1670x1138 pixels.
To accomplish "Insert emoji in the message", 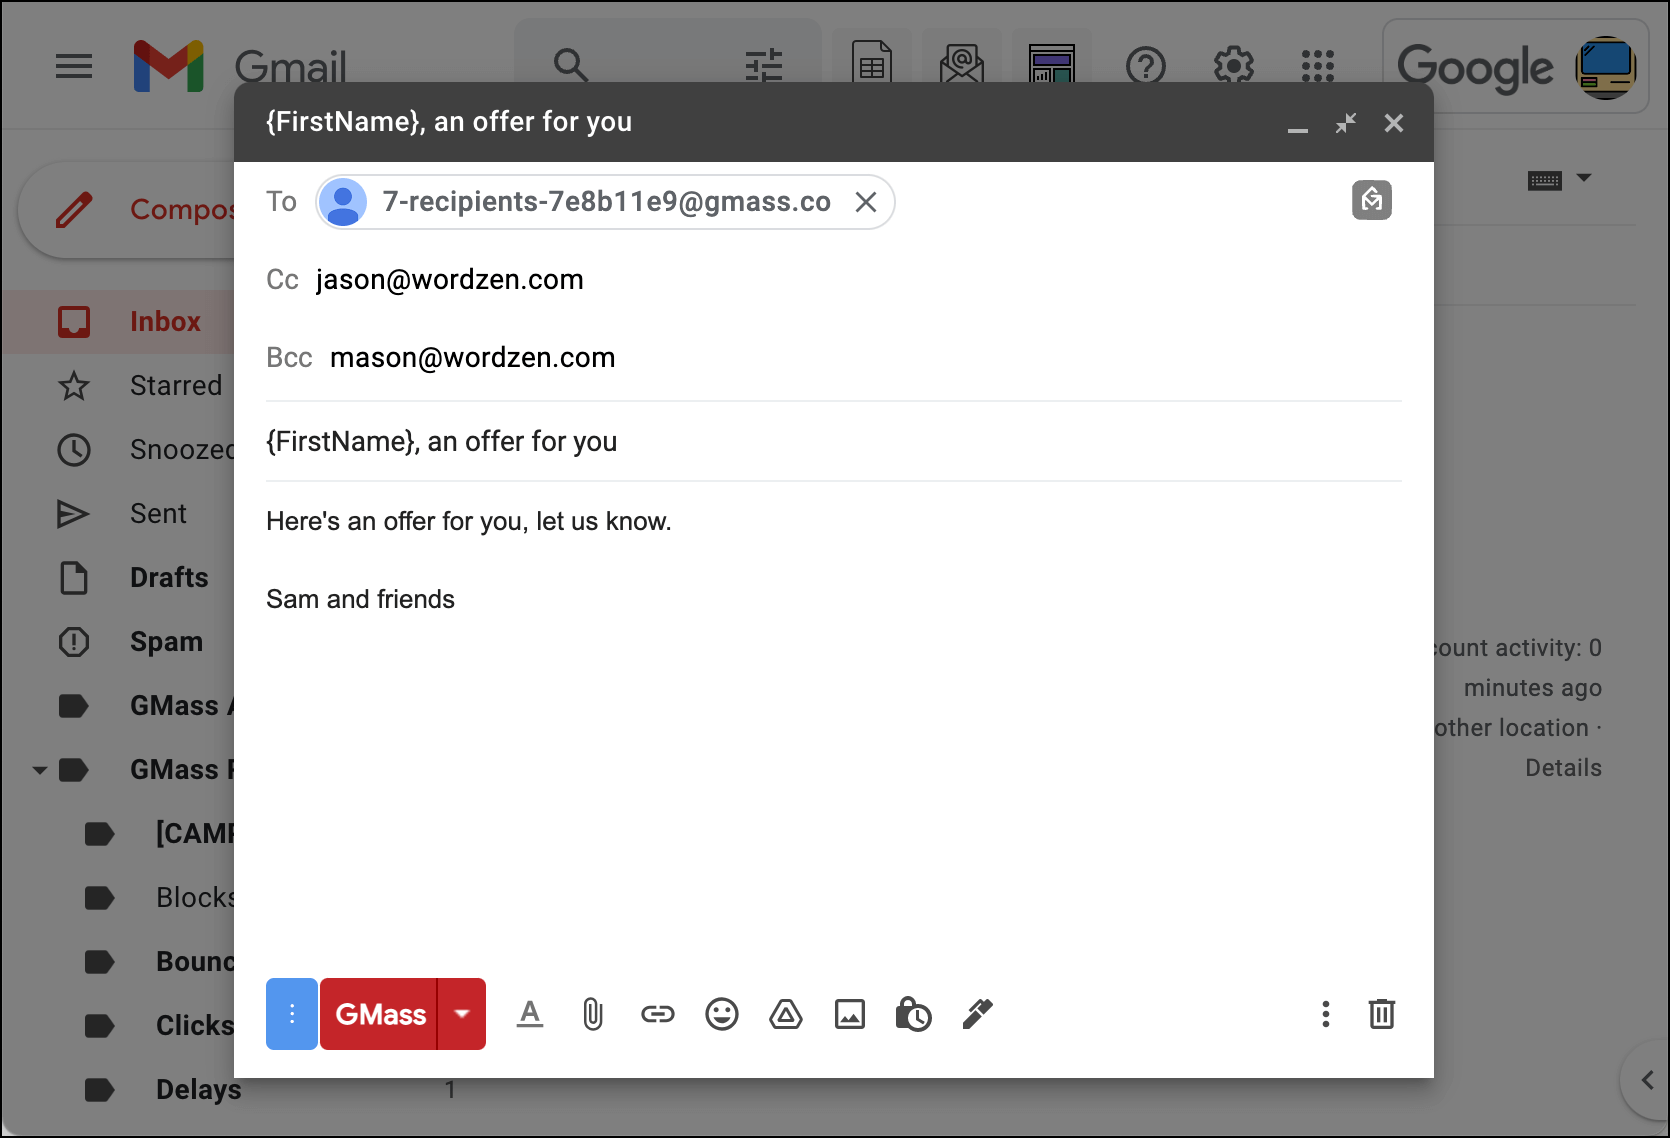I will 722,1014.
